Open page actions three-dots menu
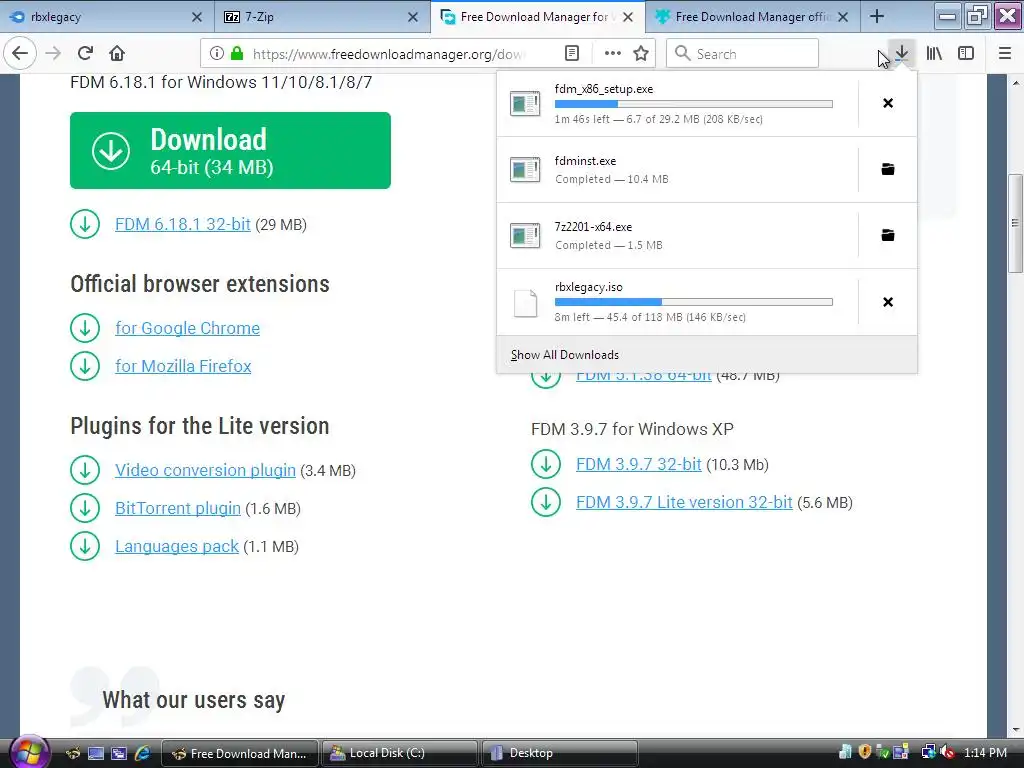Viewport: 1024px width, 768px height. [613, 54]
